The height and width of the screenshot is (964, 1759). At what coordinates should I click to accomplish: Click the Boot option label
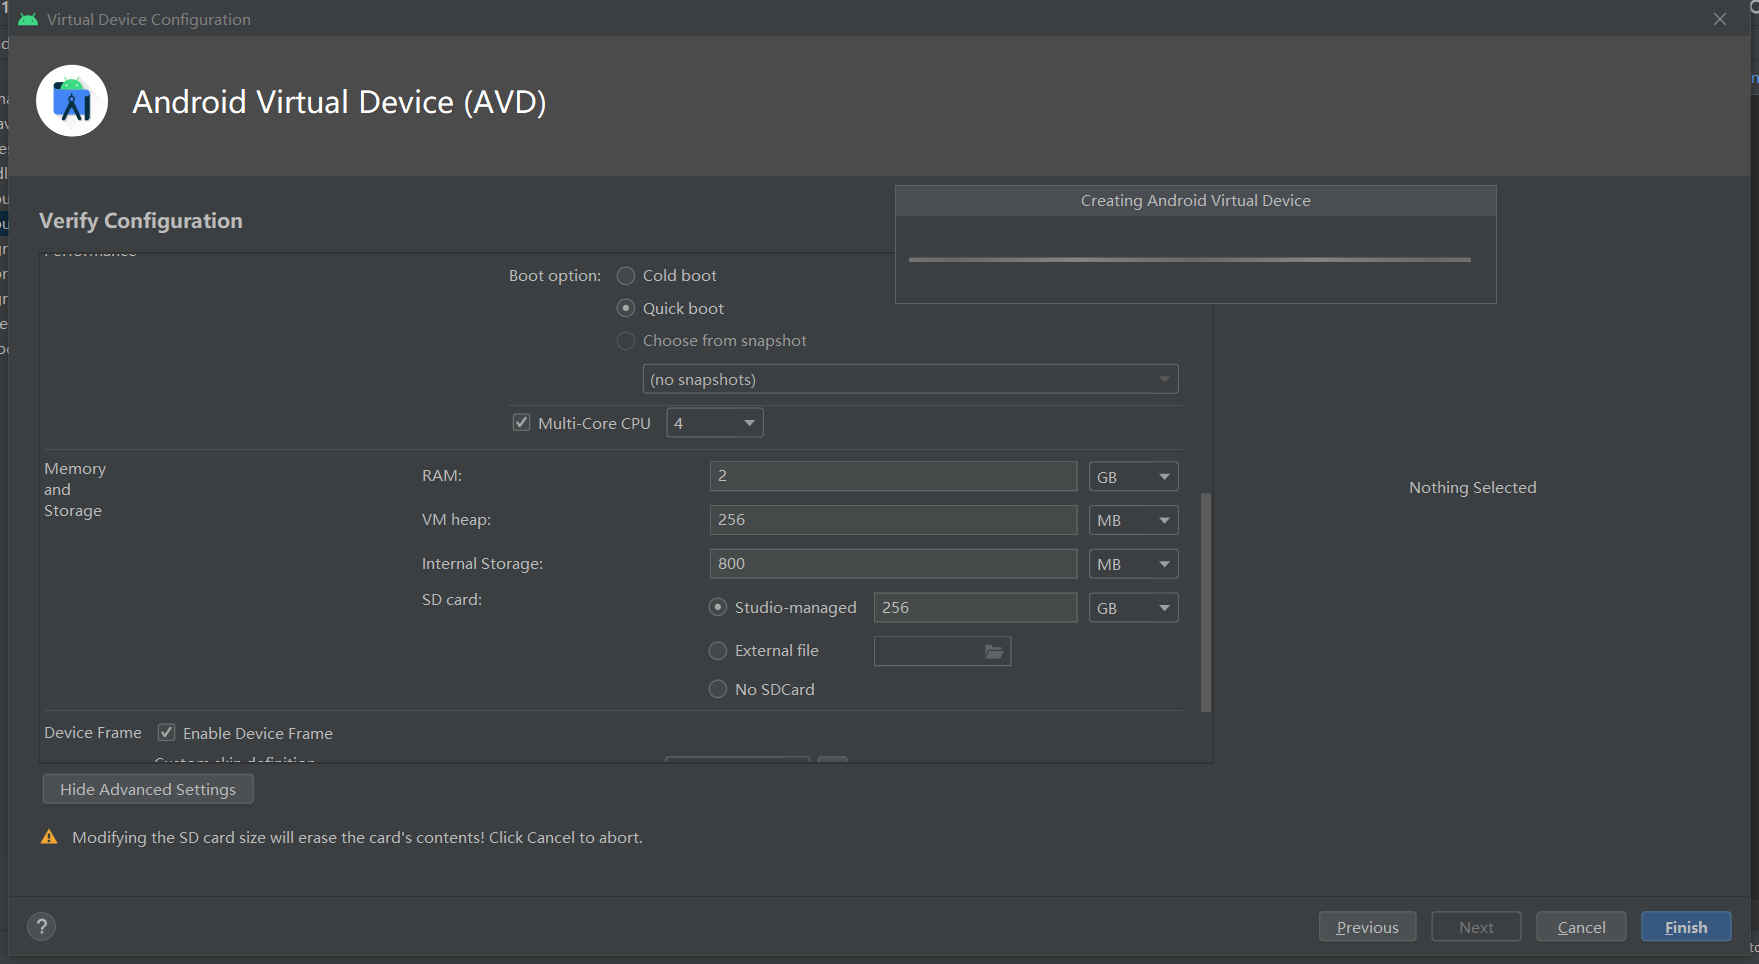click(555, 276)
